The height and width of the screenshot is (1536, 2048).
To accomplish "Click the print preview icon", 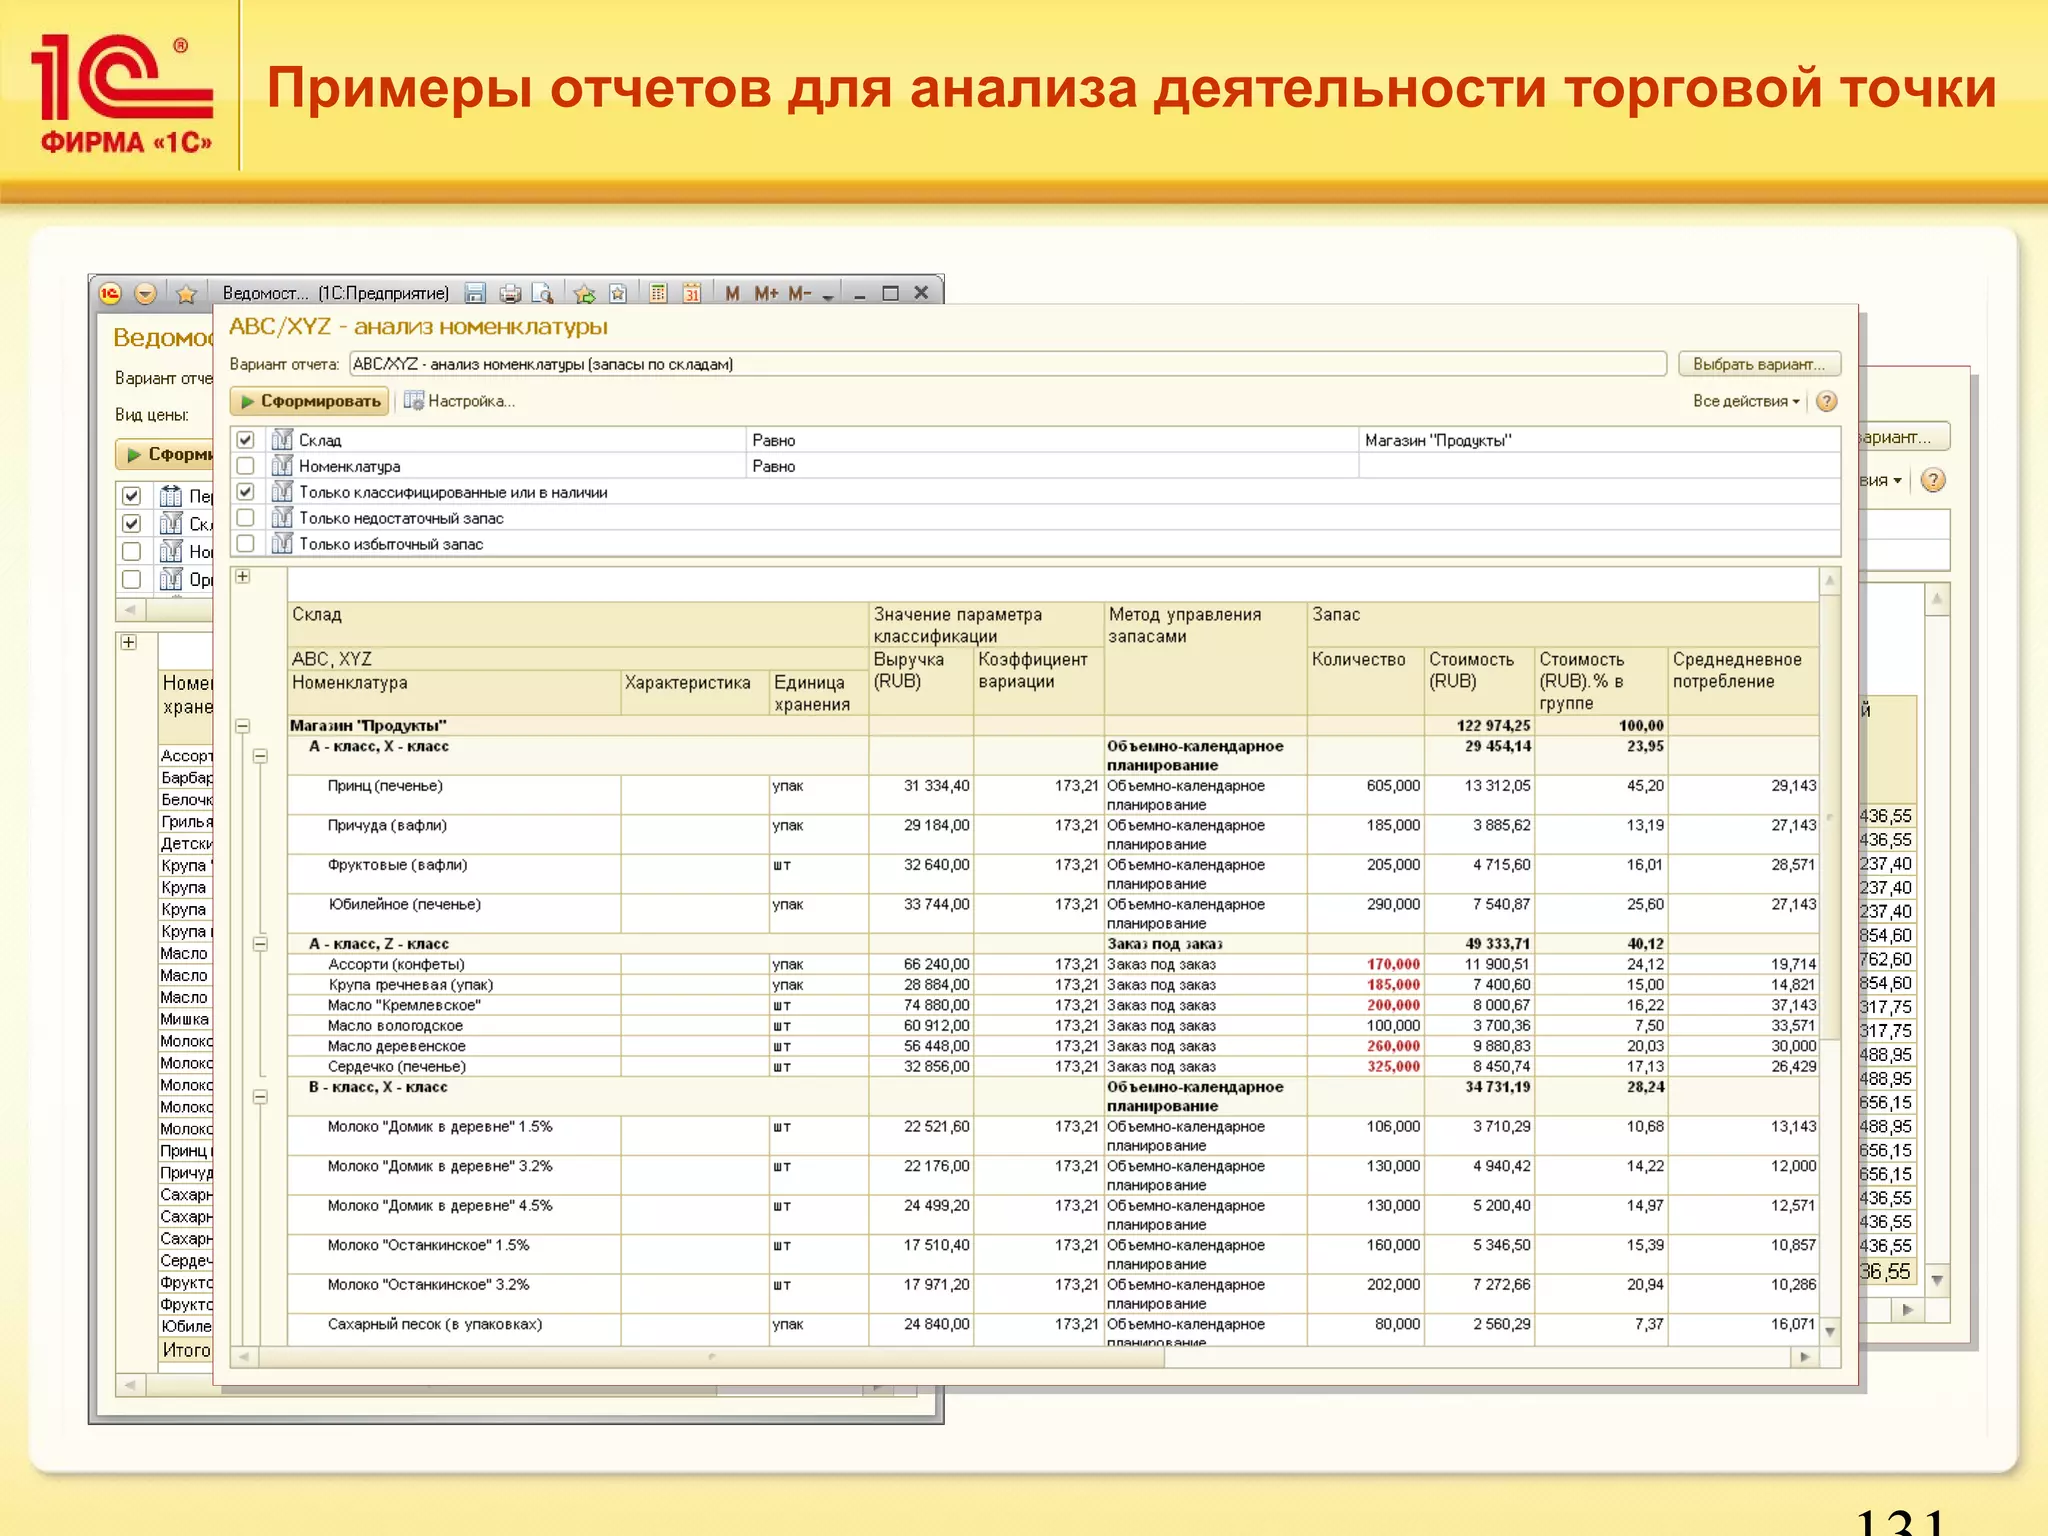I will pos(543,293).
